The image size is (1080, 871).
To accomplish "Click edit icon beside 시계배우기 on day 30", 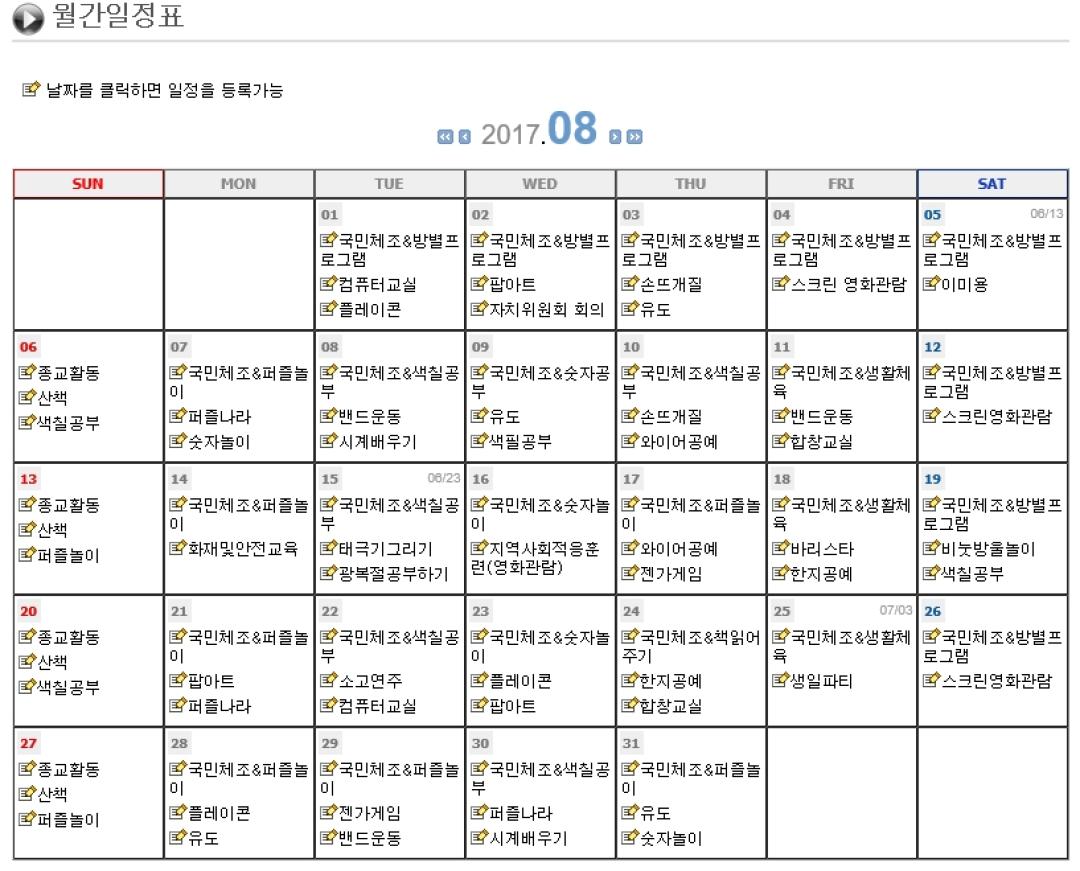I will click(479, 837).
